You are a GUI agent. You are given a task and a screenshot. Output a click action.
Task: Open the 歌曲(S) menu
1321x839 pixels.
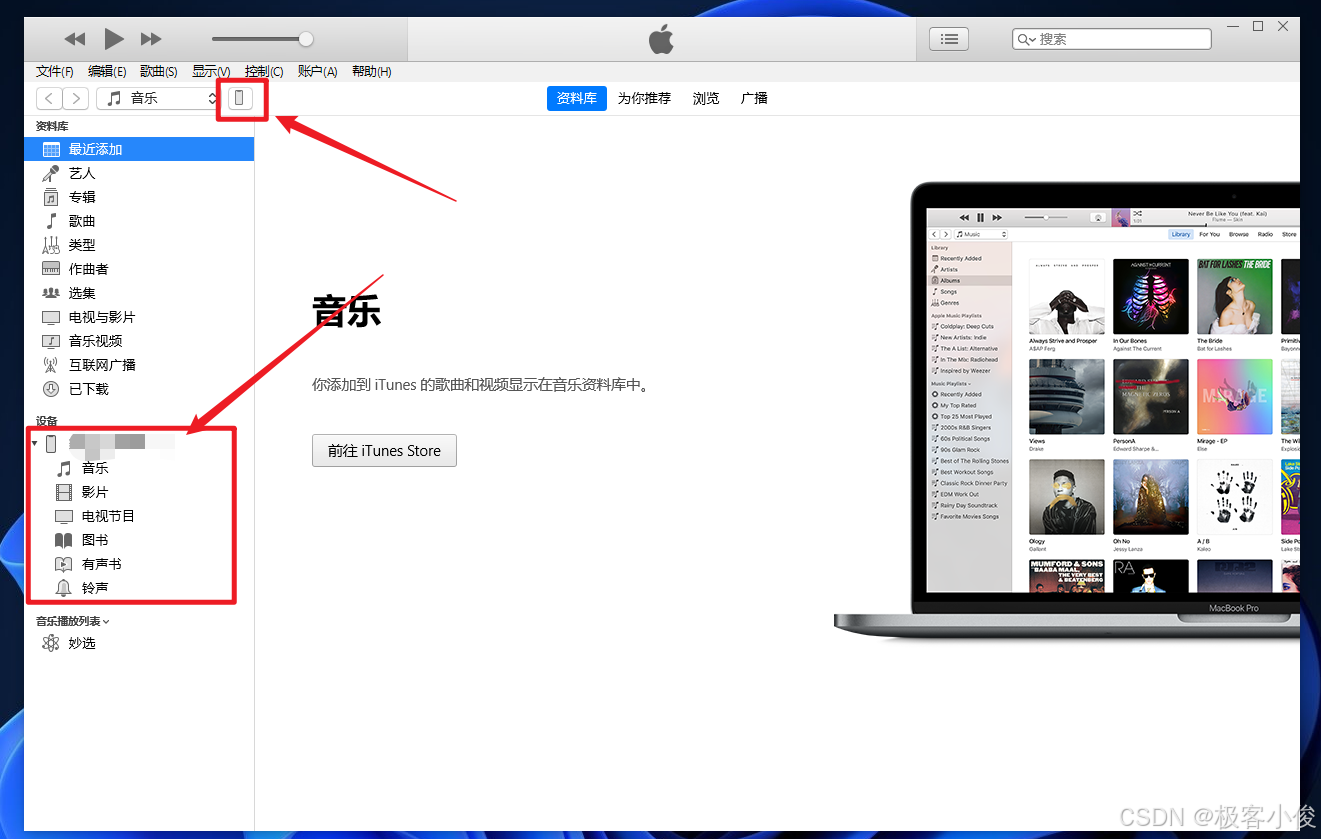coord(159,71)
